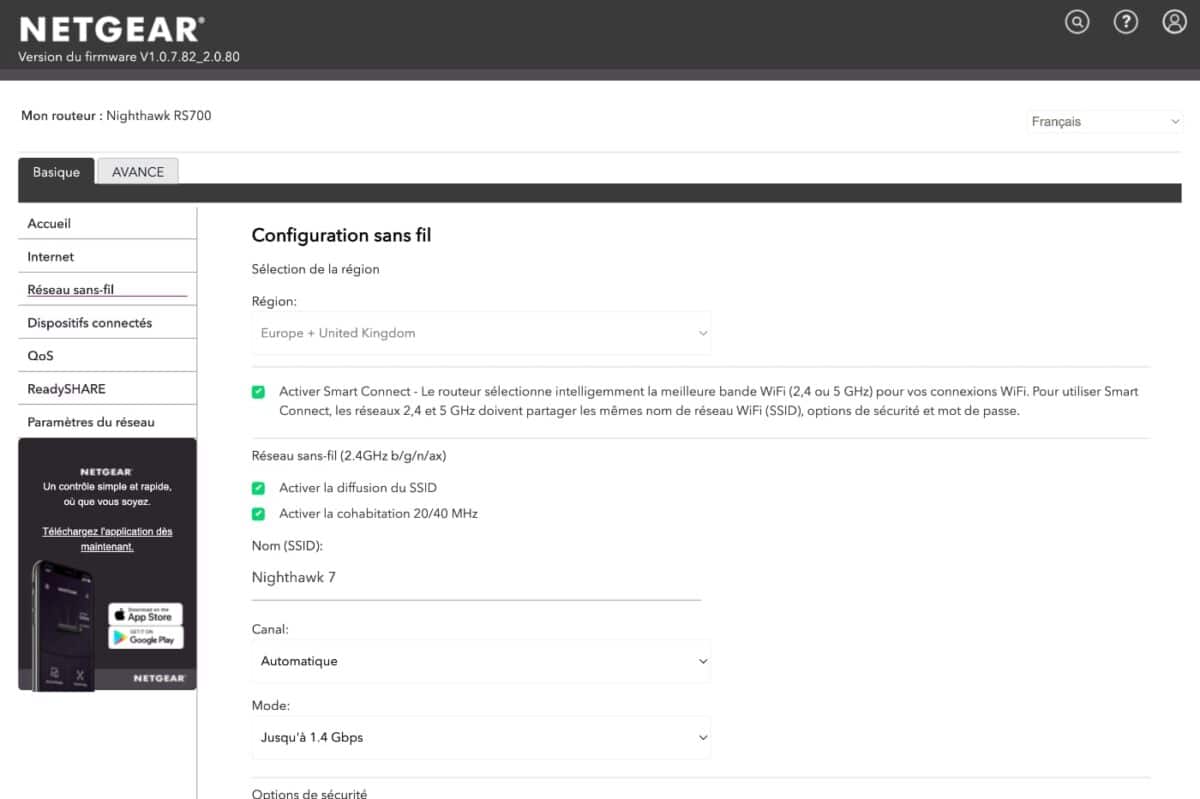Click the Réseau sans-fil (2.4GHz b/g/n/ax) label
The image size is (1200, 799).
(349, 456)
